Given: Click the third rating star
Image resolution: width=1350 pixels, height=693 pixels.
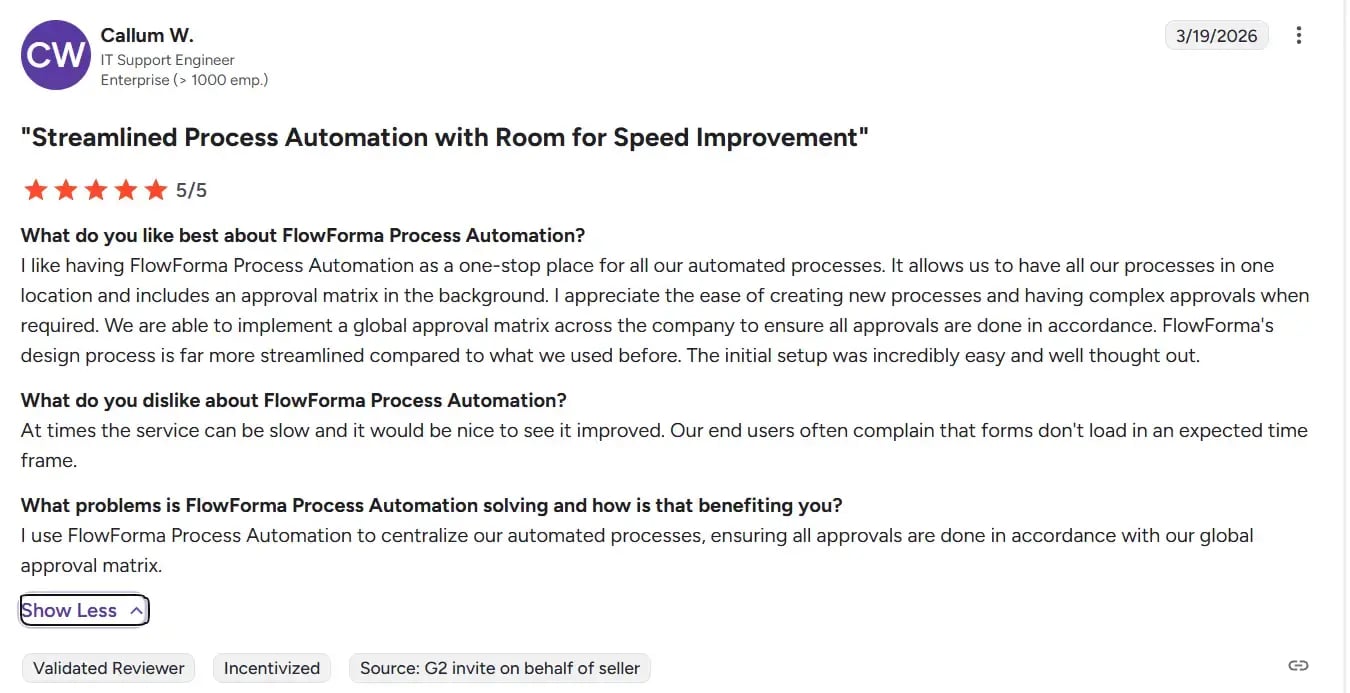Looking at the screenshot, I should pyautogui.click(x=95, y=190).
